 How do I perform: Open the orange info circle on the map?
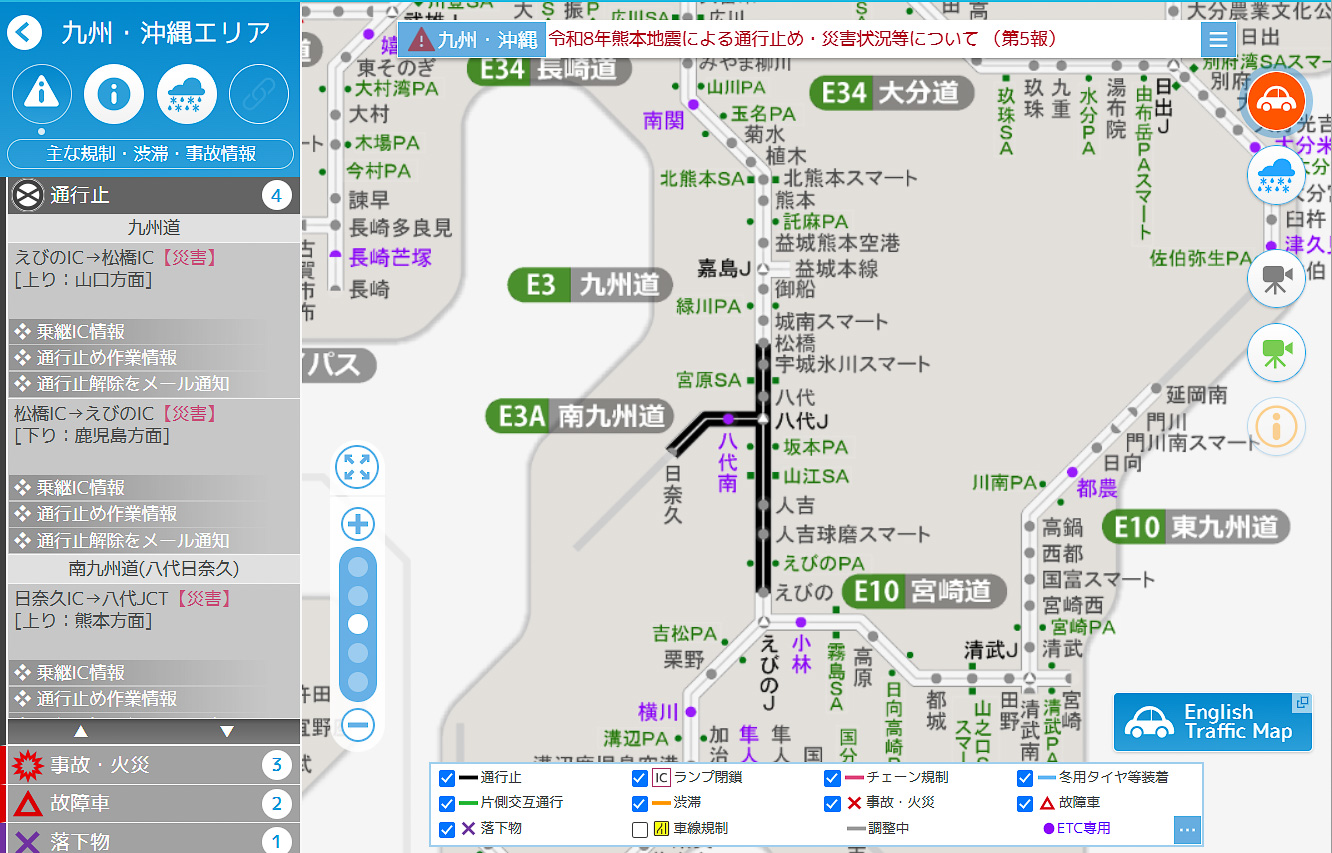click(x=1276, y=427)
